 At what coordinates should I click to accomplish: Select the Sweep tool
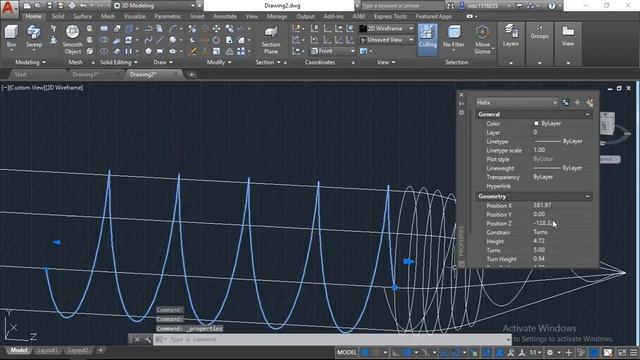tap(34, 37)
